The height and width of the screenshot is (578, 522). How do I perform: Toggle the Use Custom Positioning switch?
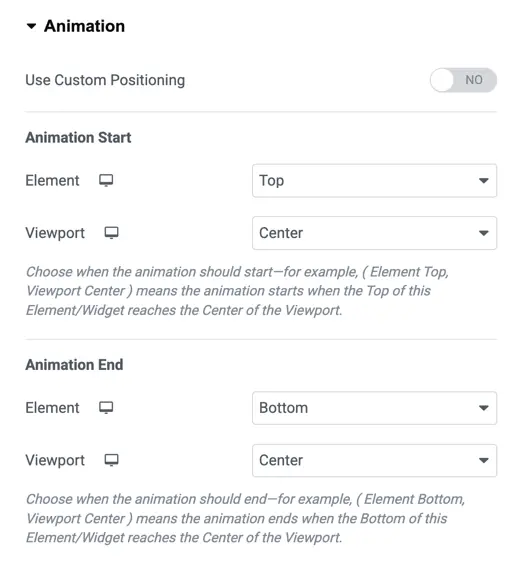pos(463,80)
